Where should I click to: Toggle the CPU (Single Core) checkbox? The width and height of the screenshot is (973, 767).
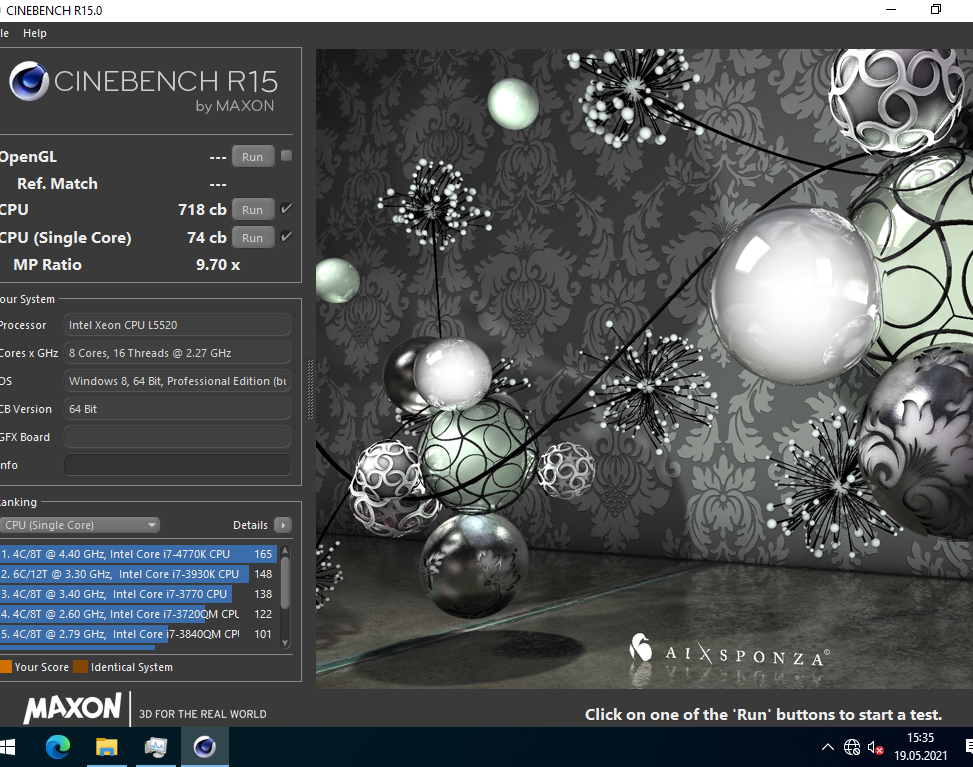pos(286,236)
